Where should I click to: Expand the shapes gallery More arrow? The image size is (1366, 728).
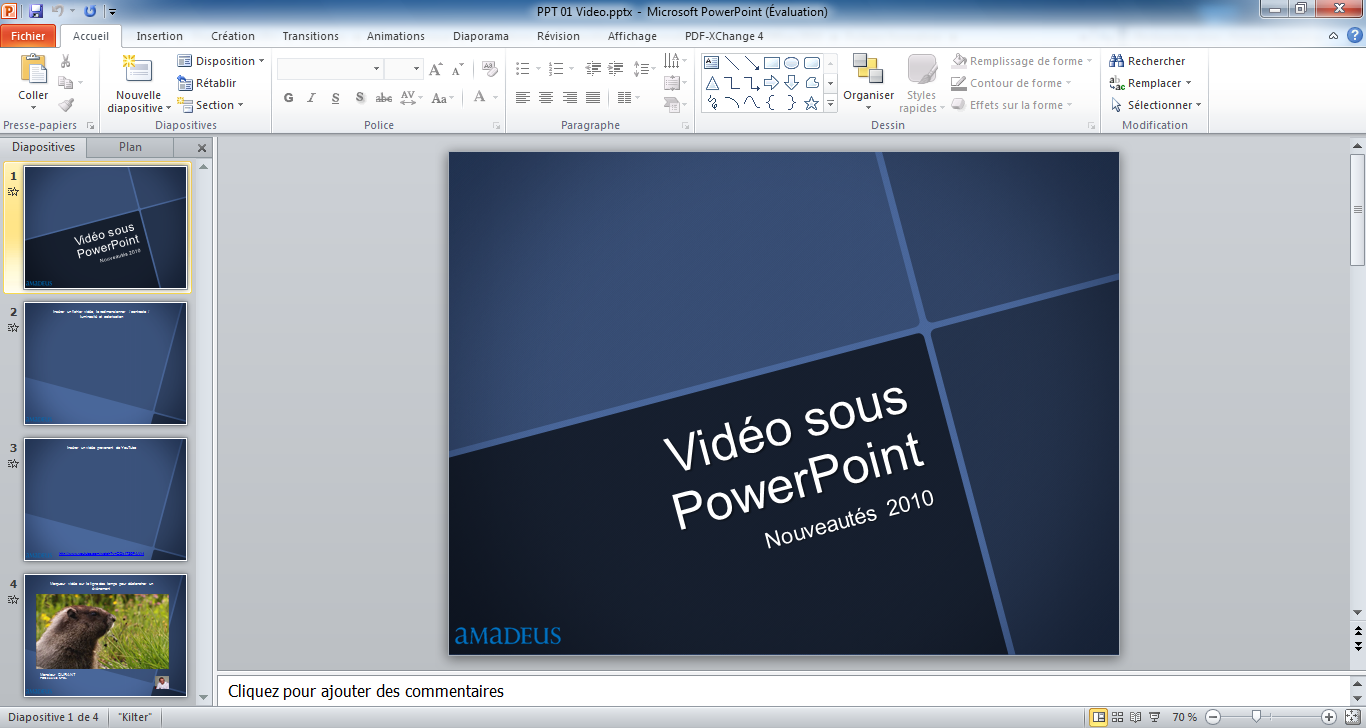(x=831, y=103)
